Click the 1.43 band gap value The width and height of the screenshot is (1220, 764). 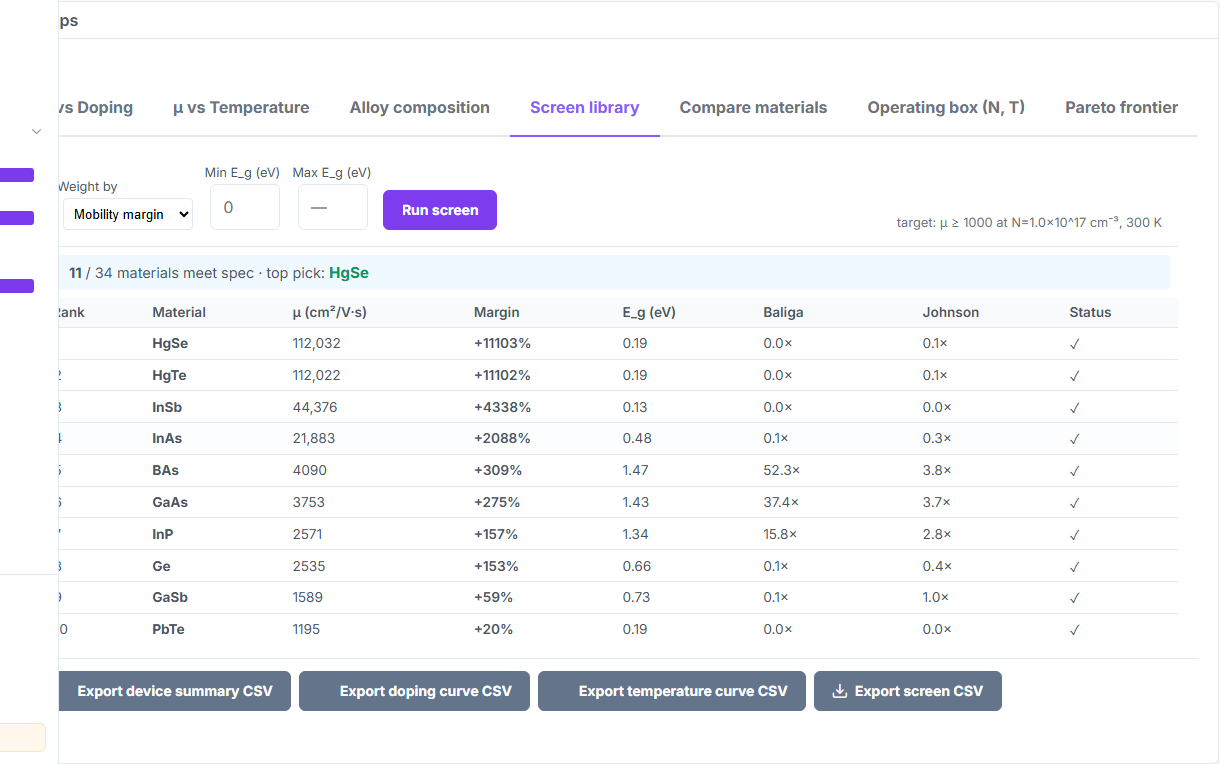(635, 502)
